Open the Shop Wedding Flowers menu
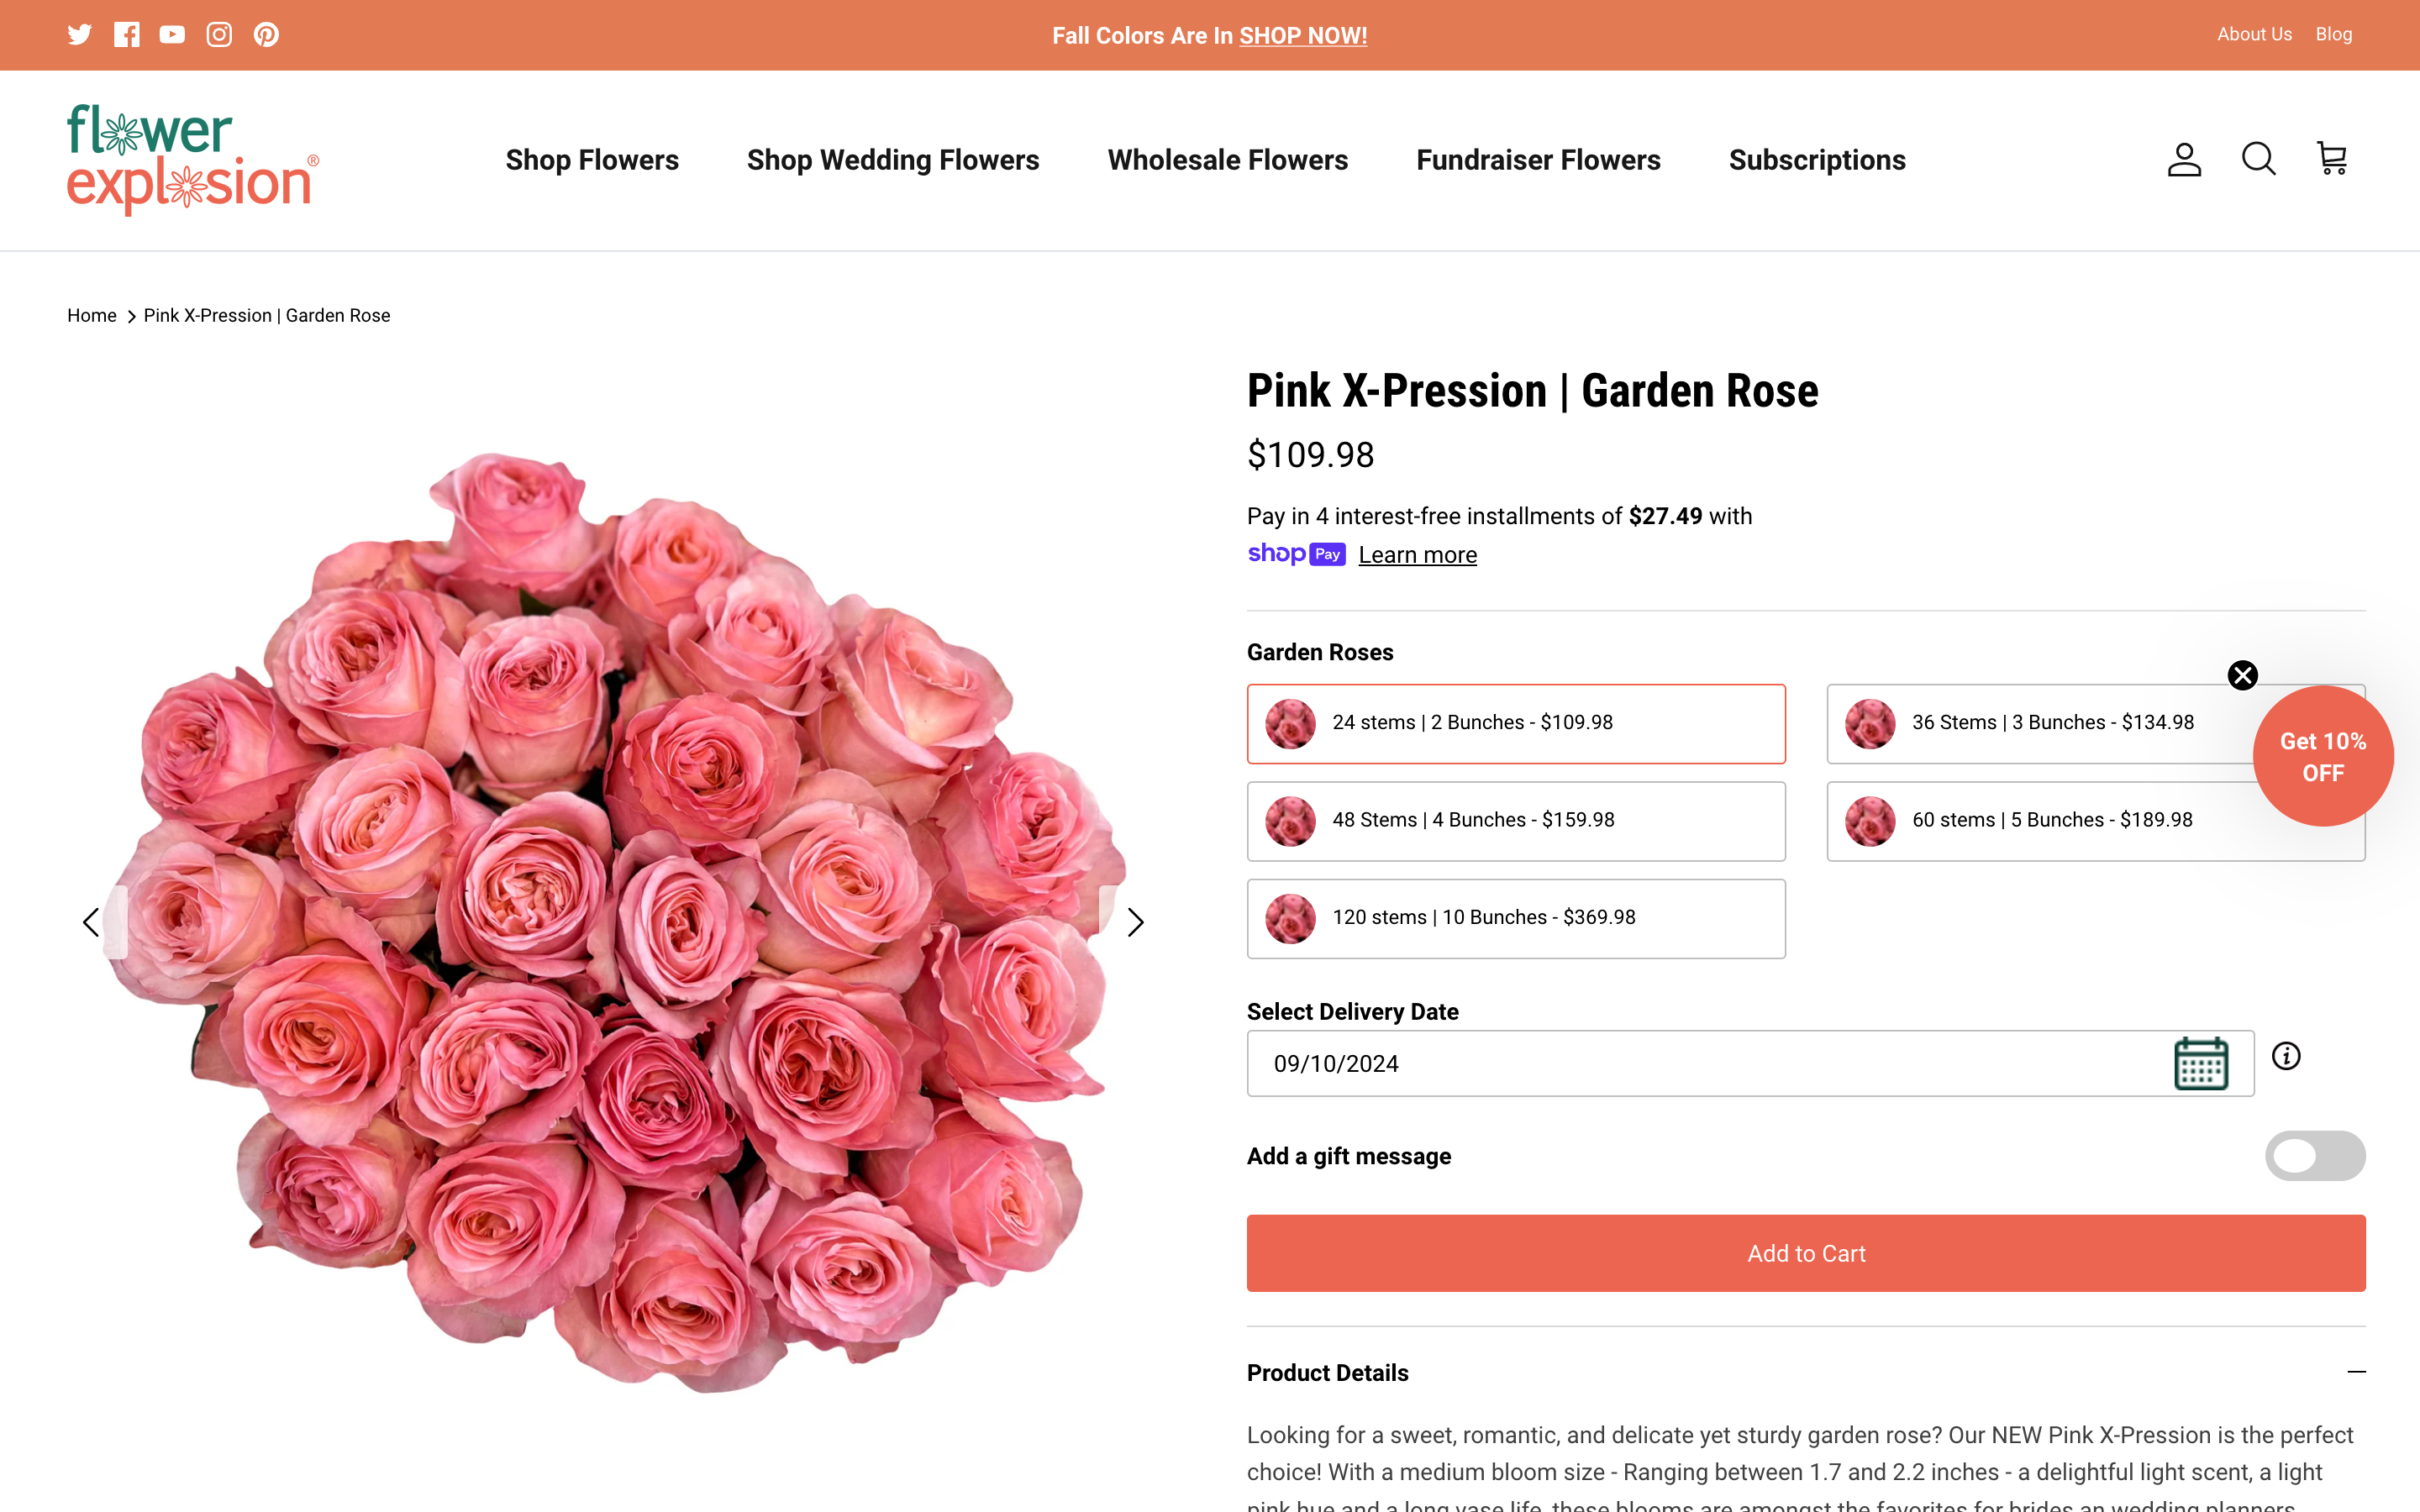Viewport: 2420px width, 1512px height. click(893, 159)
